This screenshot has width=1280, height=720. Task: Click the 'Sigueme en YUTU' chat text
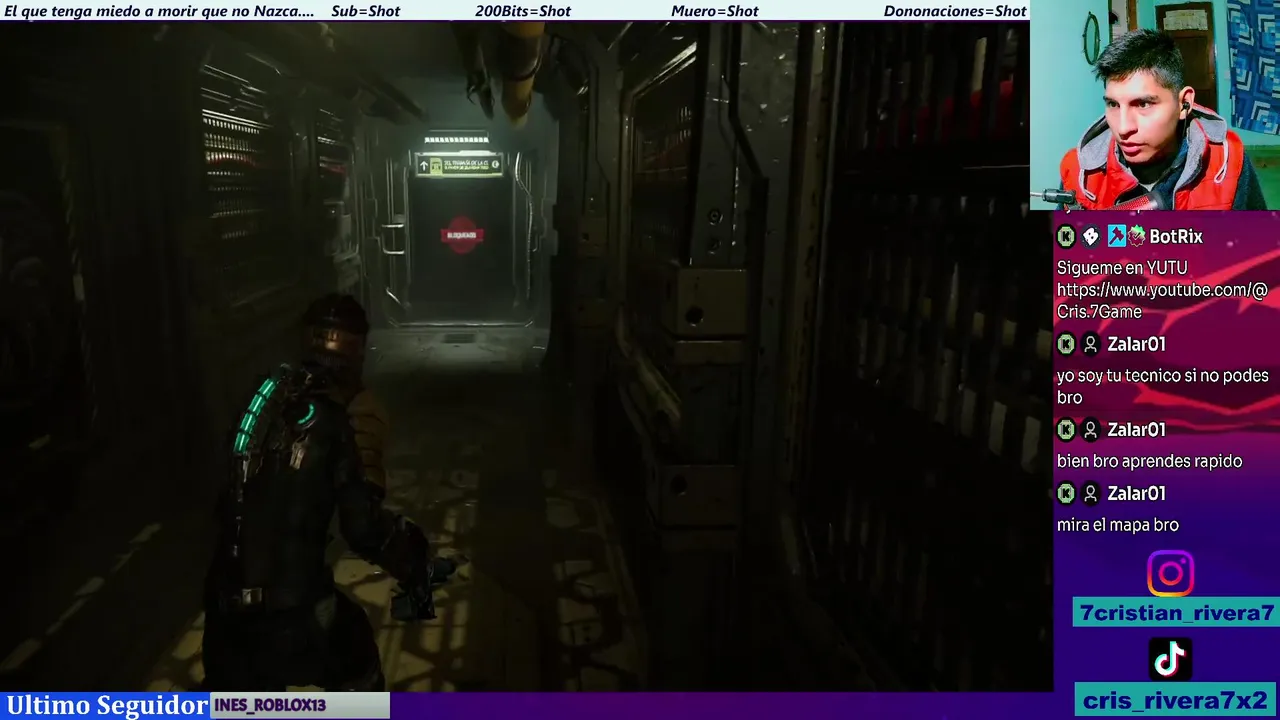(x=1122, y=268)
